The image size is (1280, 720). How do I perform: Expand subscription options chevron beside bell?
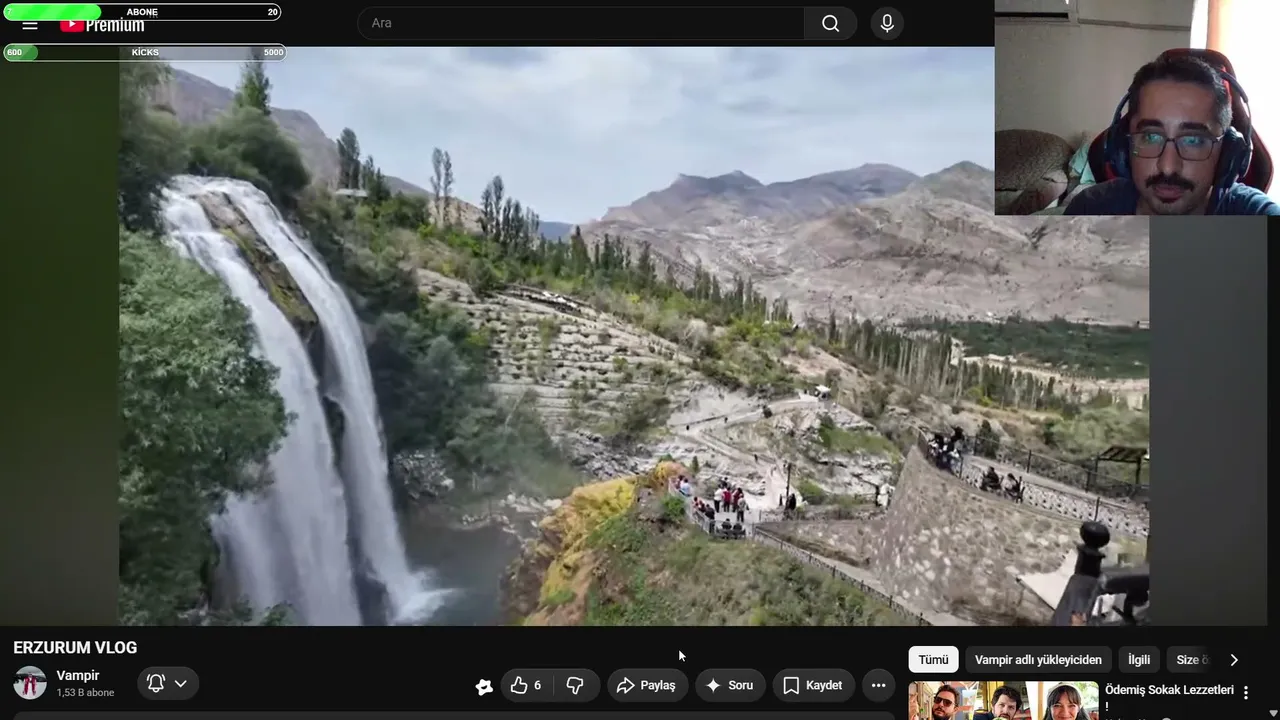pyautogui.click(x=181, y=683)
